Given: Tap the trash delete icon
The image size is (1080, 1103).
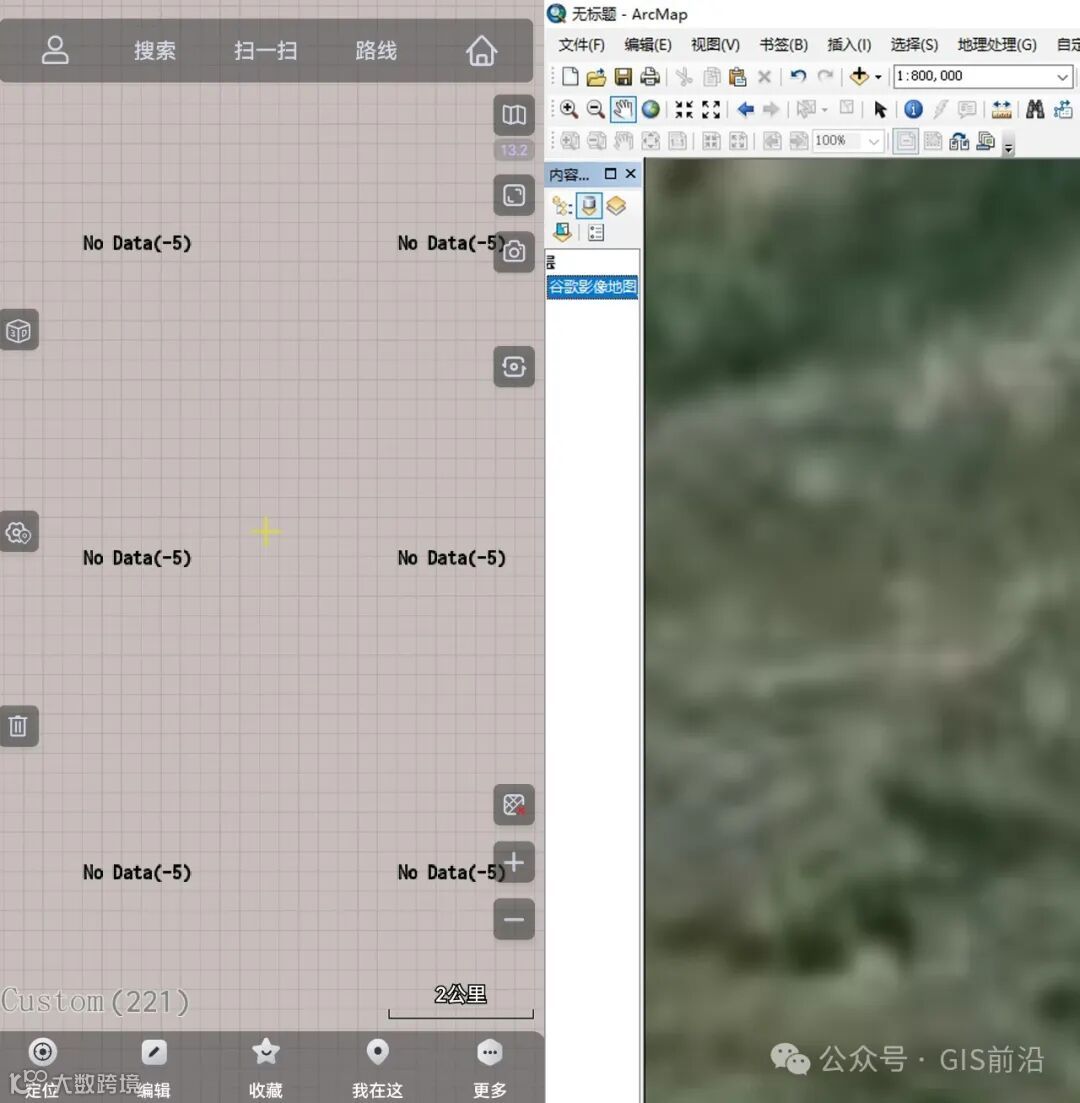Looking at the screenshot, I should tap(19, 726).
